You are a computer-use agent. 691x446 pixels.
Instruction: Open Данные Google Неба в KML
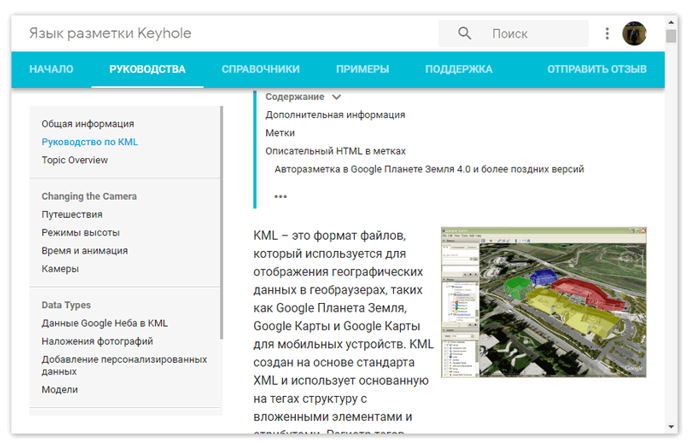coord(104,323)
